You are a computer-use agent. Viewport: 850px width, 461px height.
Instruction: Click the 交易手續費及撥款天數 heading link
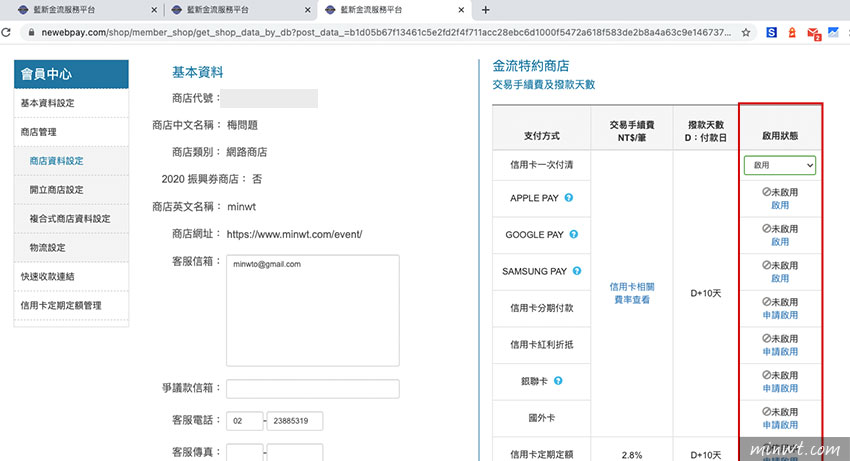tap(544, 85)
